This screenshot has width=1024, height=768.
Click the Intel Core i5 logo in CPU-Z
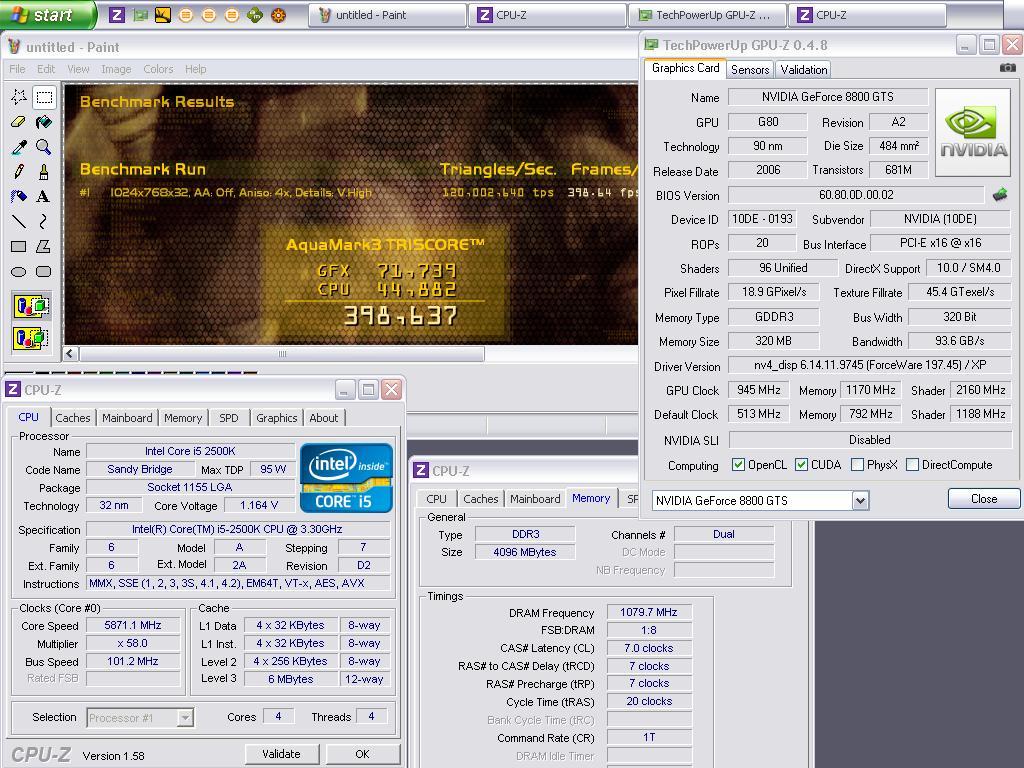pyautogui.click(x=346, y=478)
